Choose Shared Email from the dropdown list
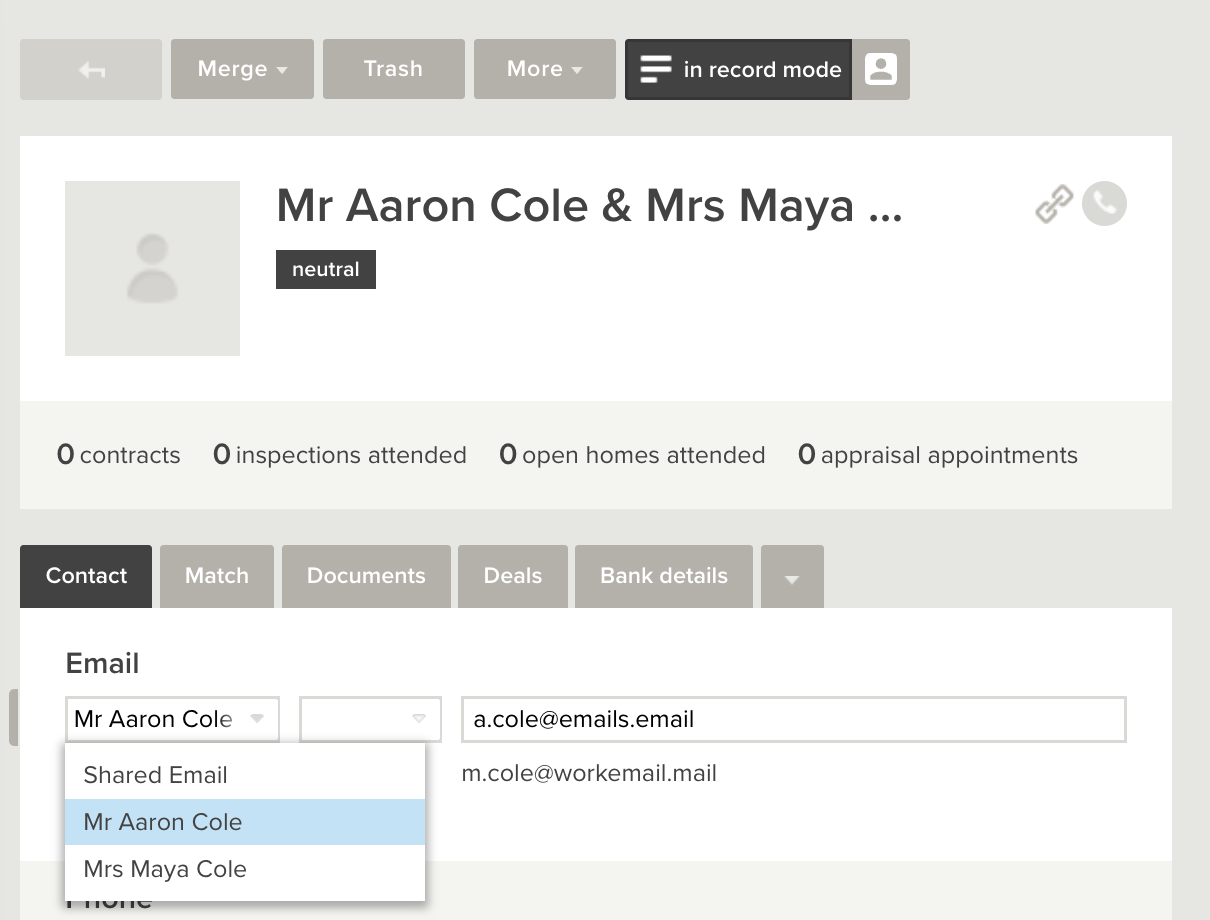 coord(245,775)
